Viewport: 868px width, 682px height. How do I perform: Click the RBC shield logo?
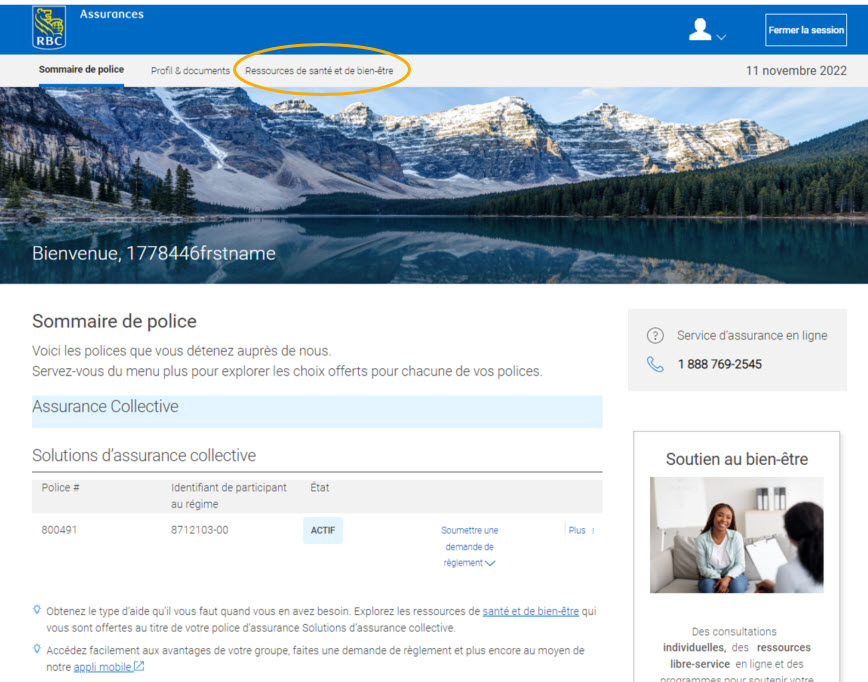click(x=47, y=27)
